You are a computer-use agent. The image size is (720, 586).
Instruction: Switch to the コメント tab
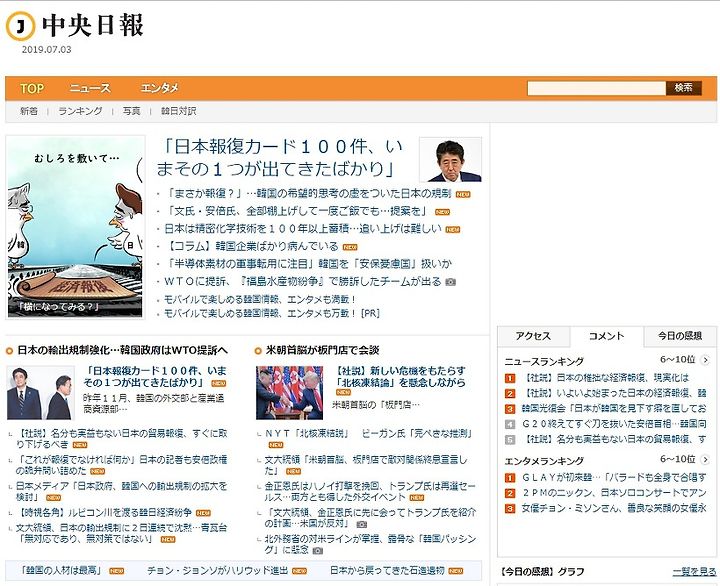pos(607,336)
